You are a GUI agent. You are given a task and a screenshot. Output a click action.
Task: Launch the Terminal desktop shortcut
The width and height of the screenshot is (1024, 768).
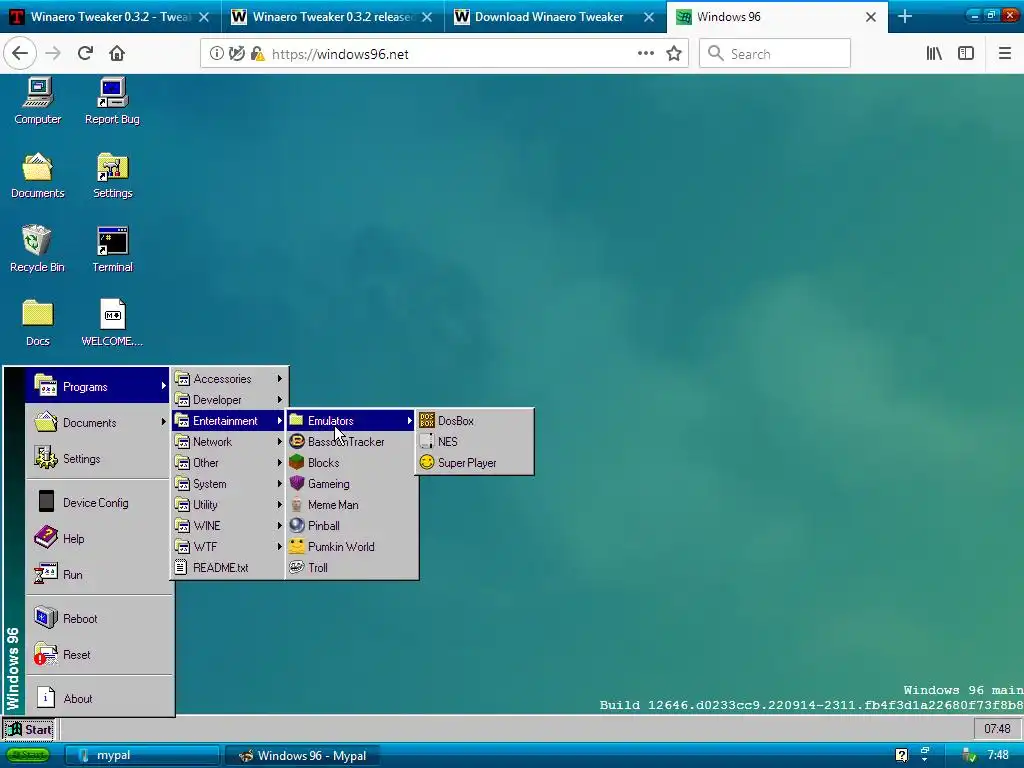[x=112, y=248]
